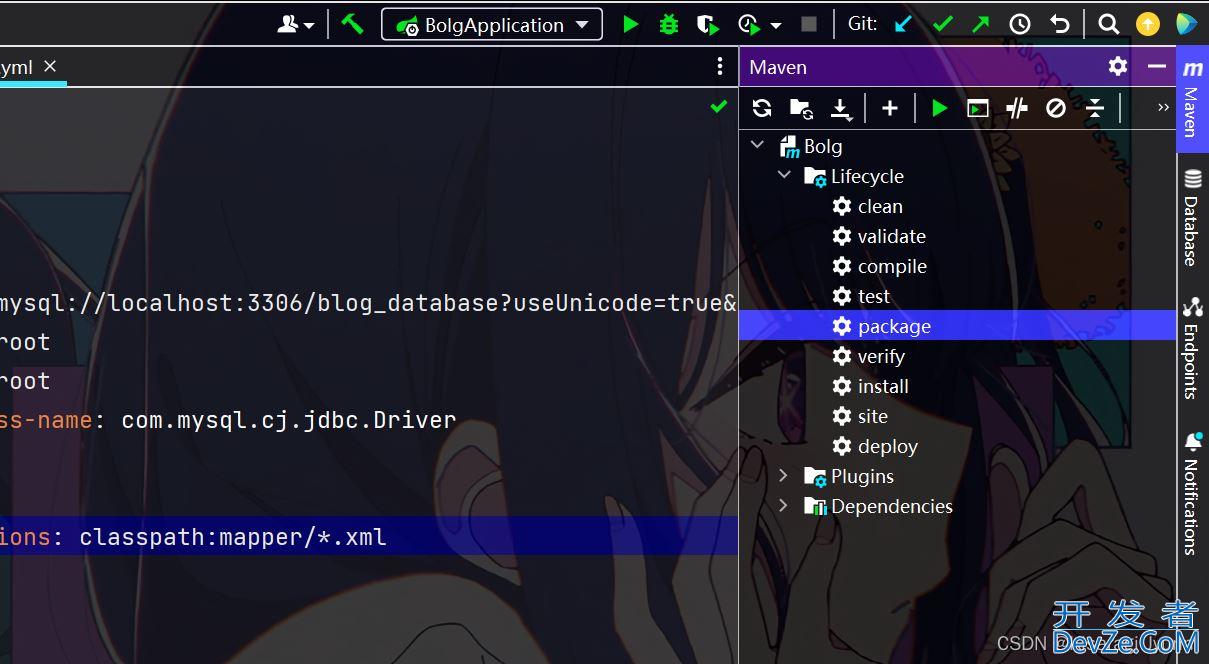This screenshot has height=664, width=1209.
Task: Expand the Dependencies node
Action: click(x=785, y=506)
